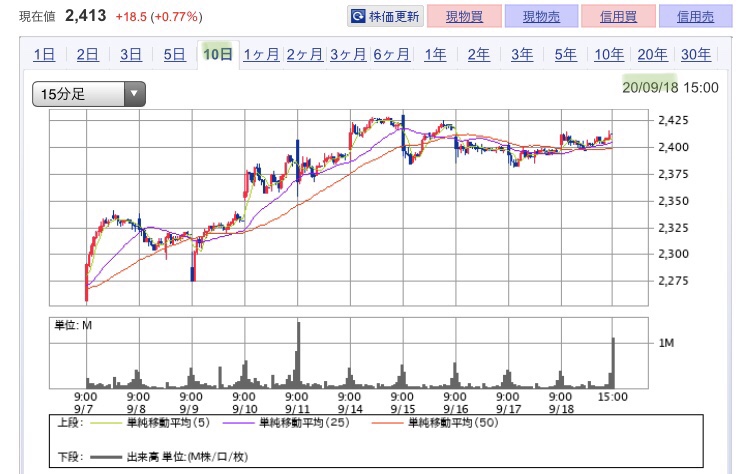Switch to the 5日 chart range tab
The width and height of the screenshot is (740, 474).
pyautogui.click(x=175, y=54)
